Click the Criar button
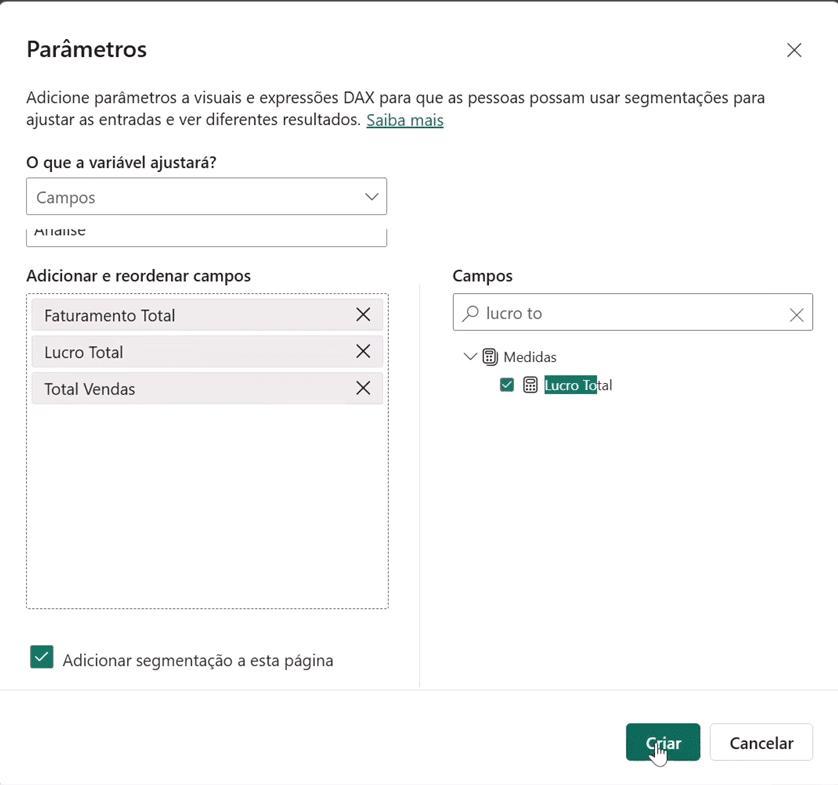Viewport: 838px width, 785px height. [x=663, y=742]
